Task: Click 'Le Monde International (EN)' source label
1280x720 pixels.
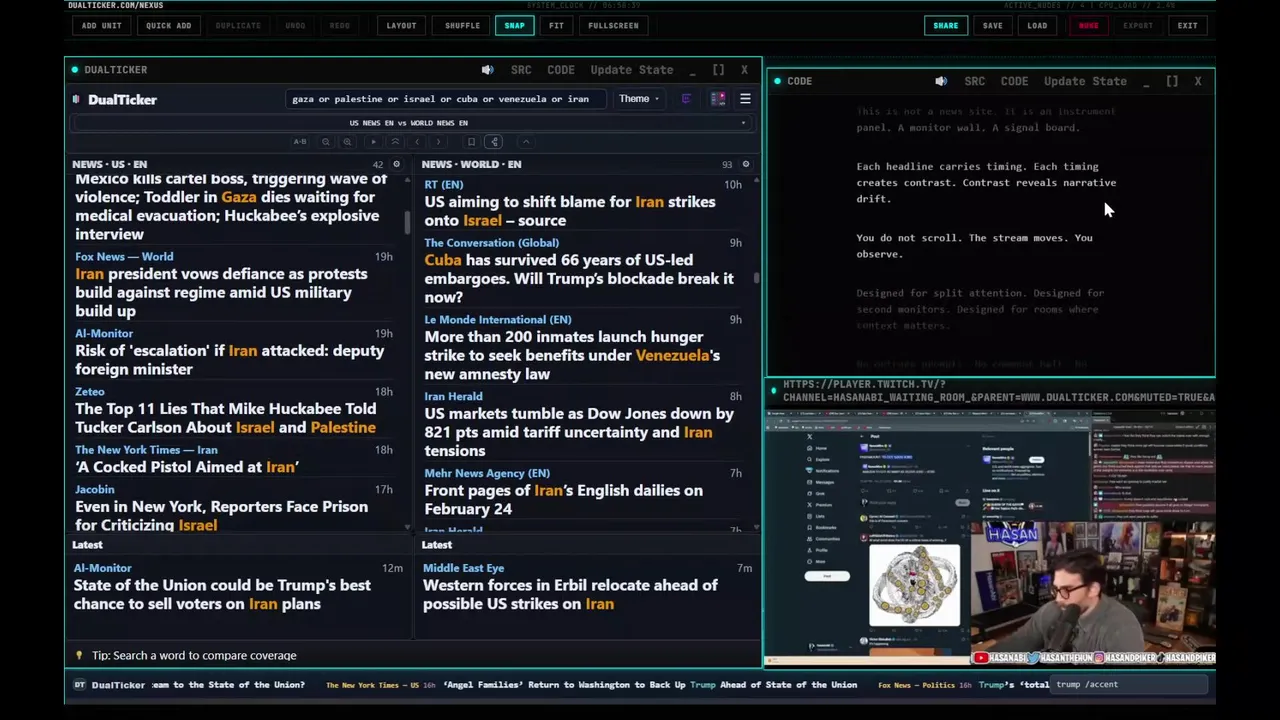Action: (498, 320)
